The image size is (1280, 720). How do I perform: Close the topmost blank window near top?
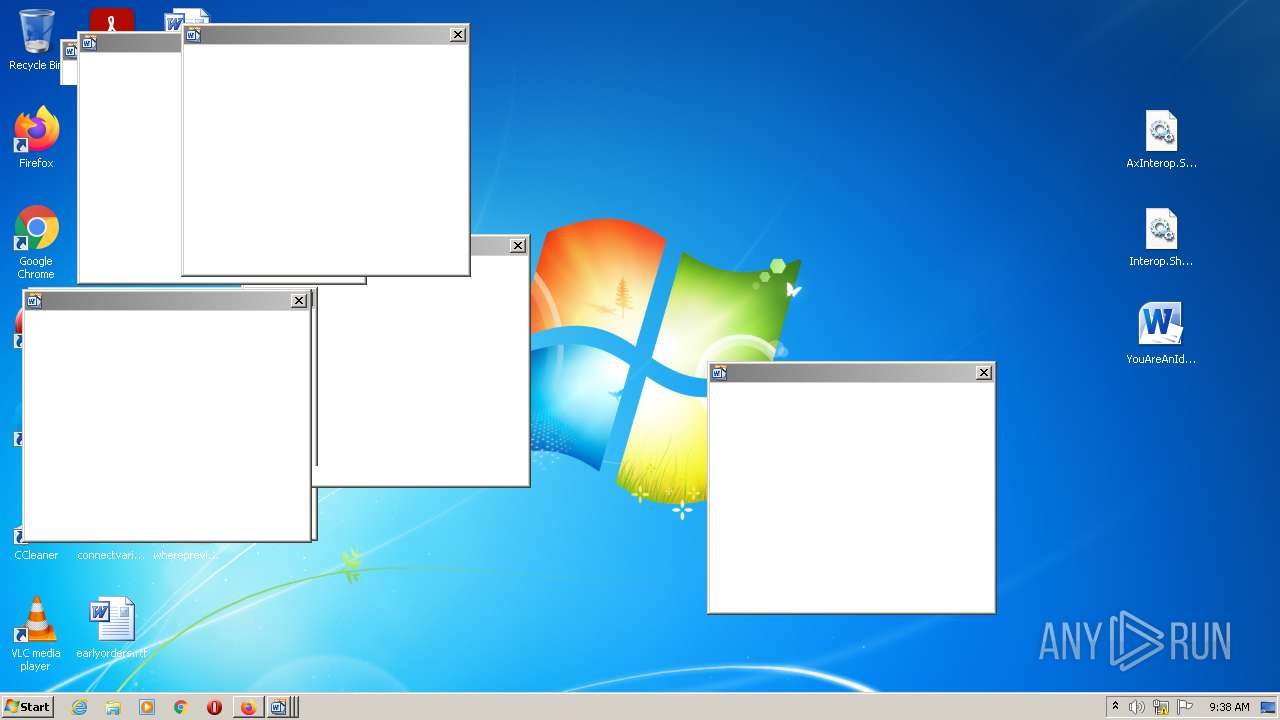point(458,34)
